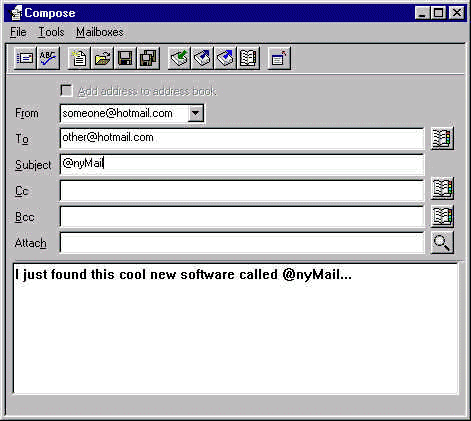This screenshot has height=421, width=471.
Task: Open the address book icon in toolbar
Action: [248, 58]
